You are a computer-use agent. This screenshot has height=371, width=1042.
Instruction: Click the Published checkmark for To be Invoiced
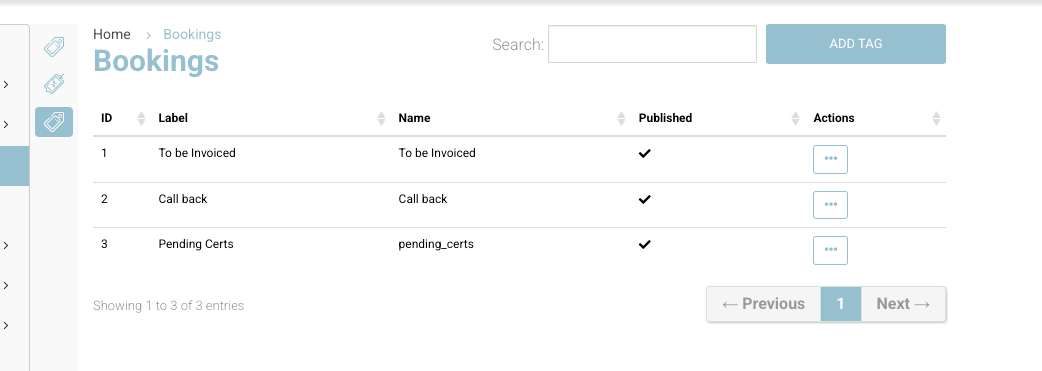point(645,153)
